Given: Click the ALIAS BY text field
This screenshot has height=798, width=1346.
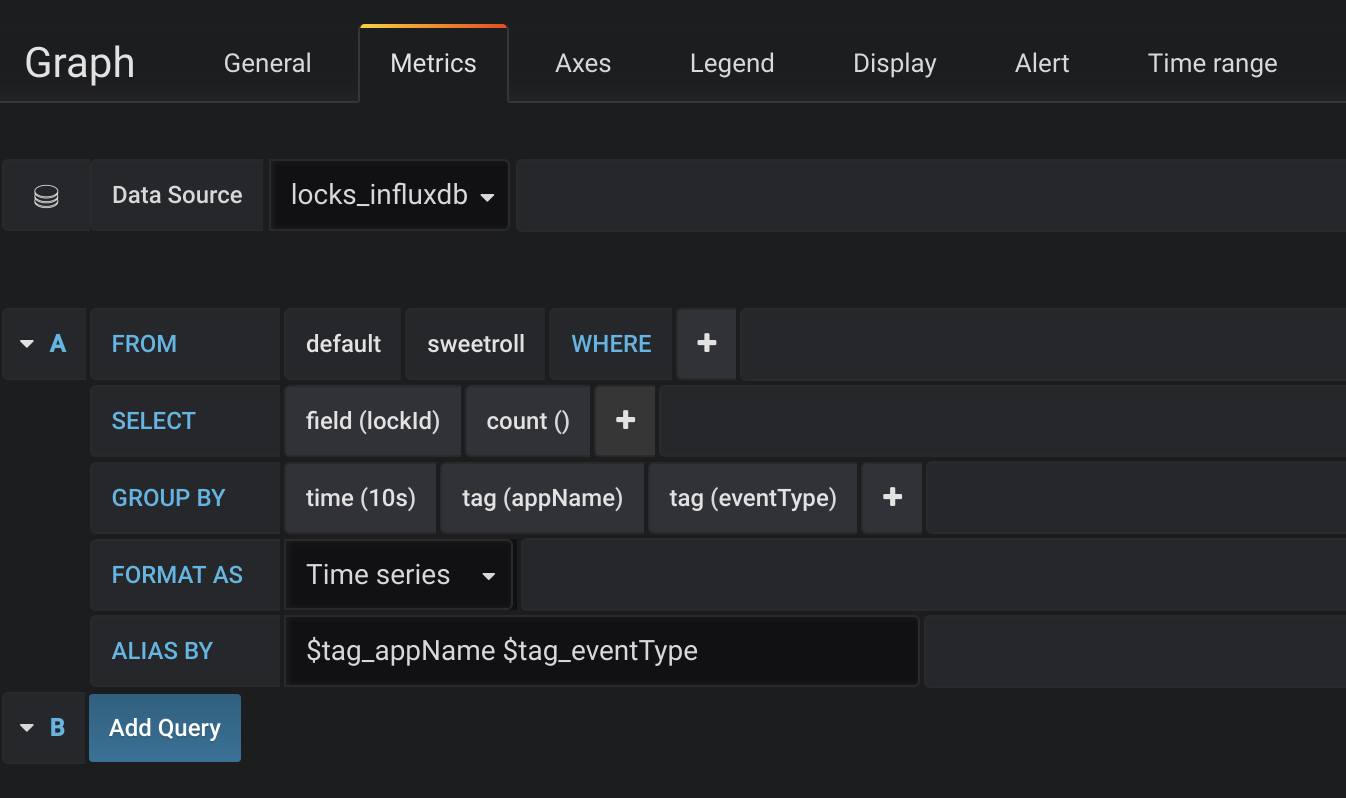Looking at the screenshot, I should click(x=602, y=652).
